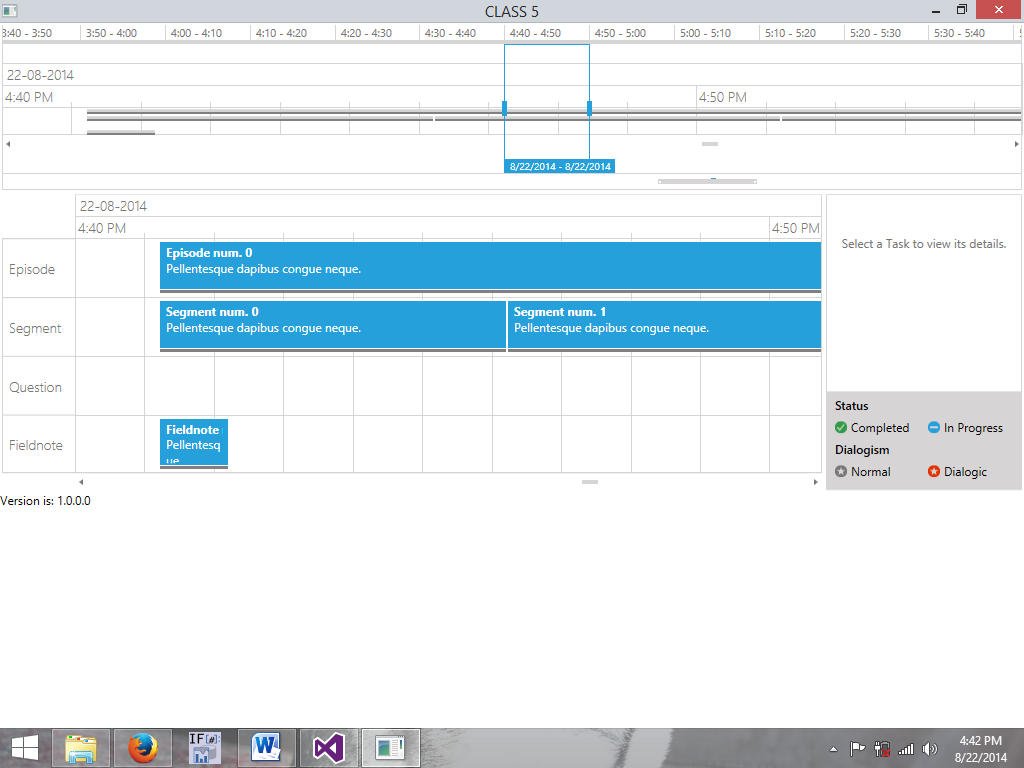Image resolution: width=1024 pixels, height=768 pixels.
Task: Click overview scrollbar right arrow
Action: 1016,144
